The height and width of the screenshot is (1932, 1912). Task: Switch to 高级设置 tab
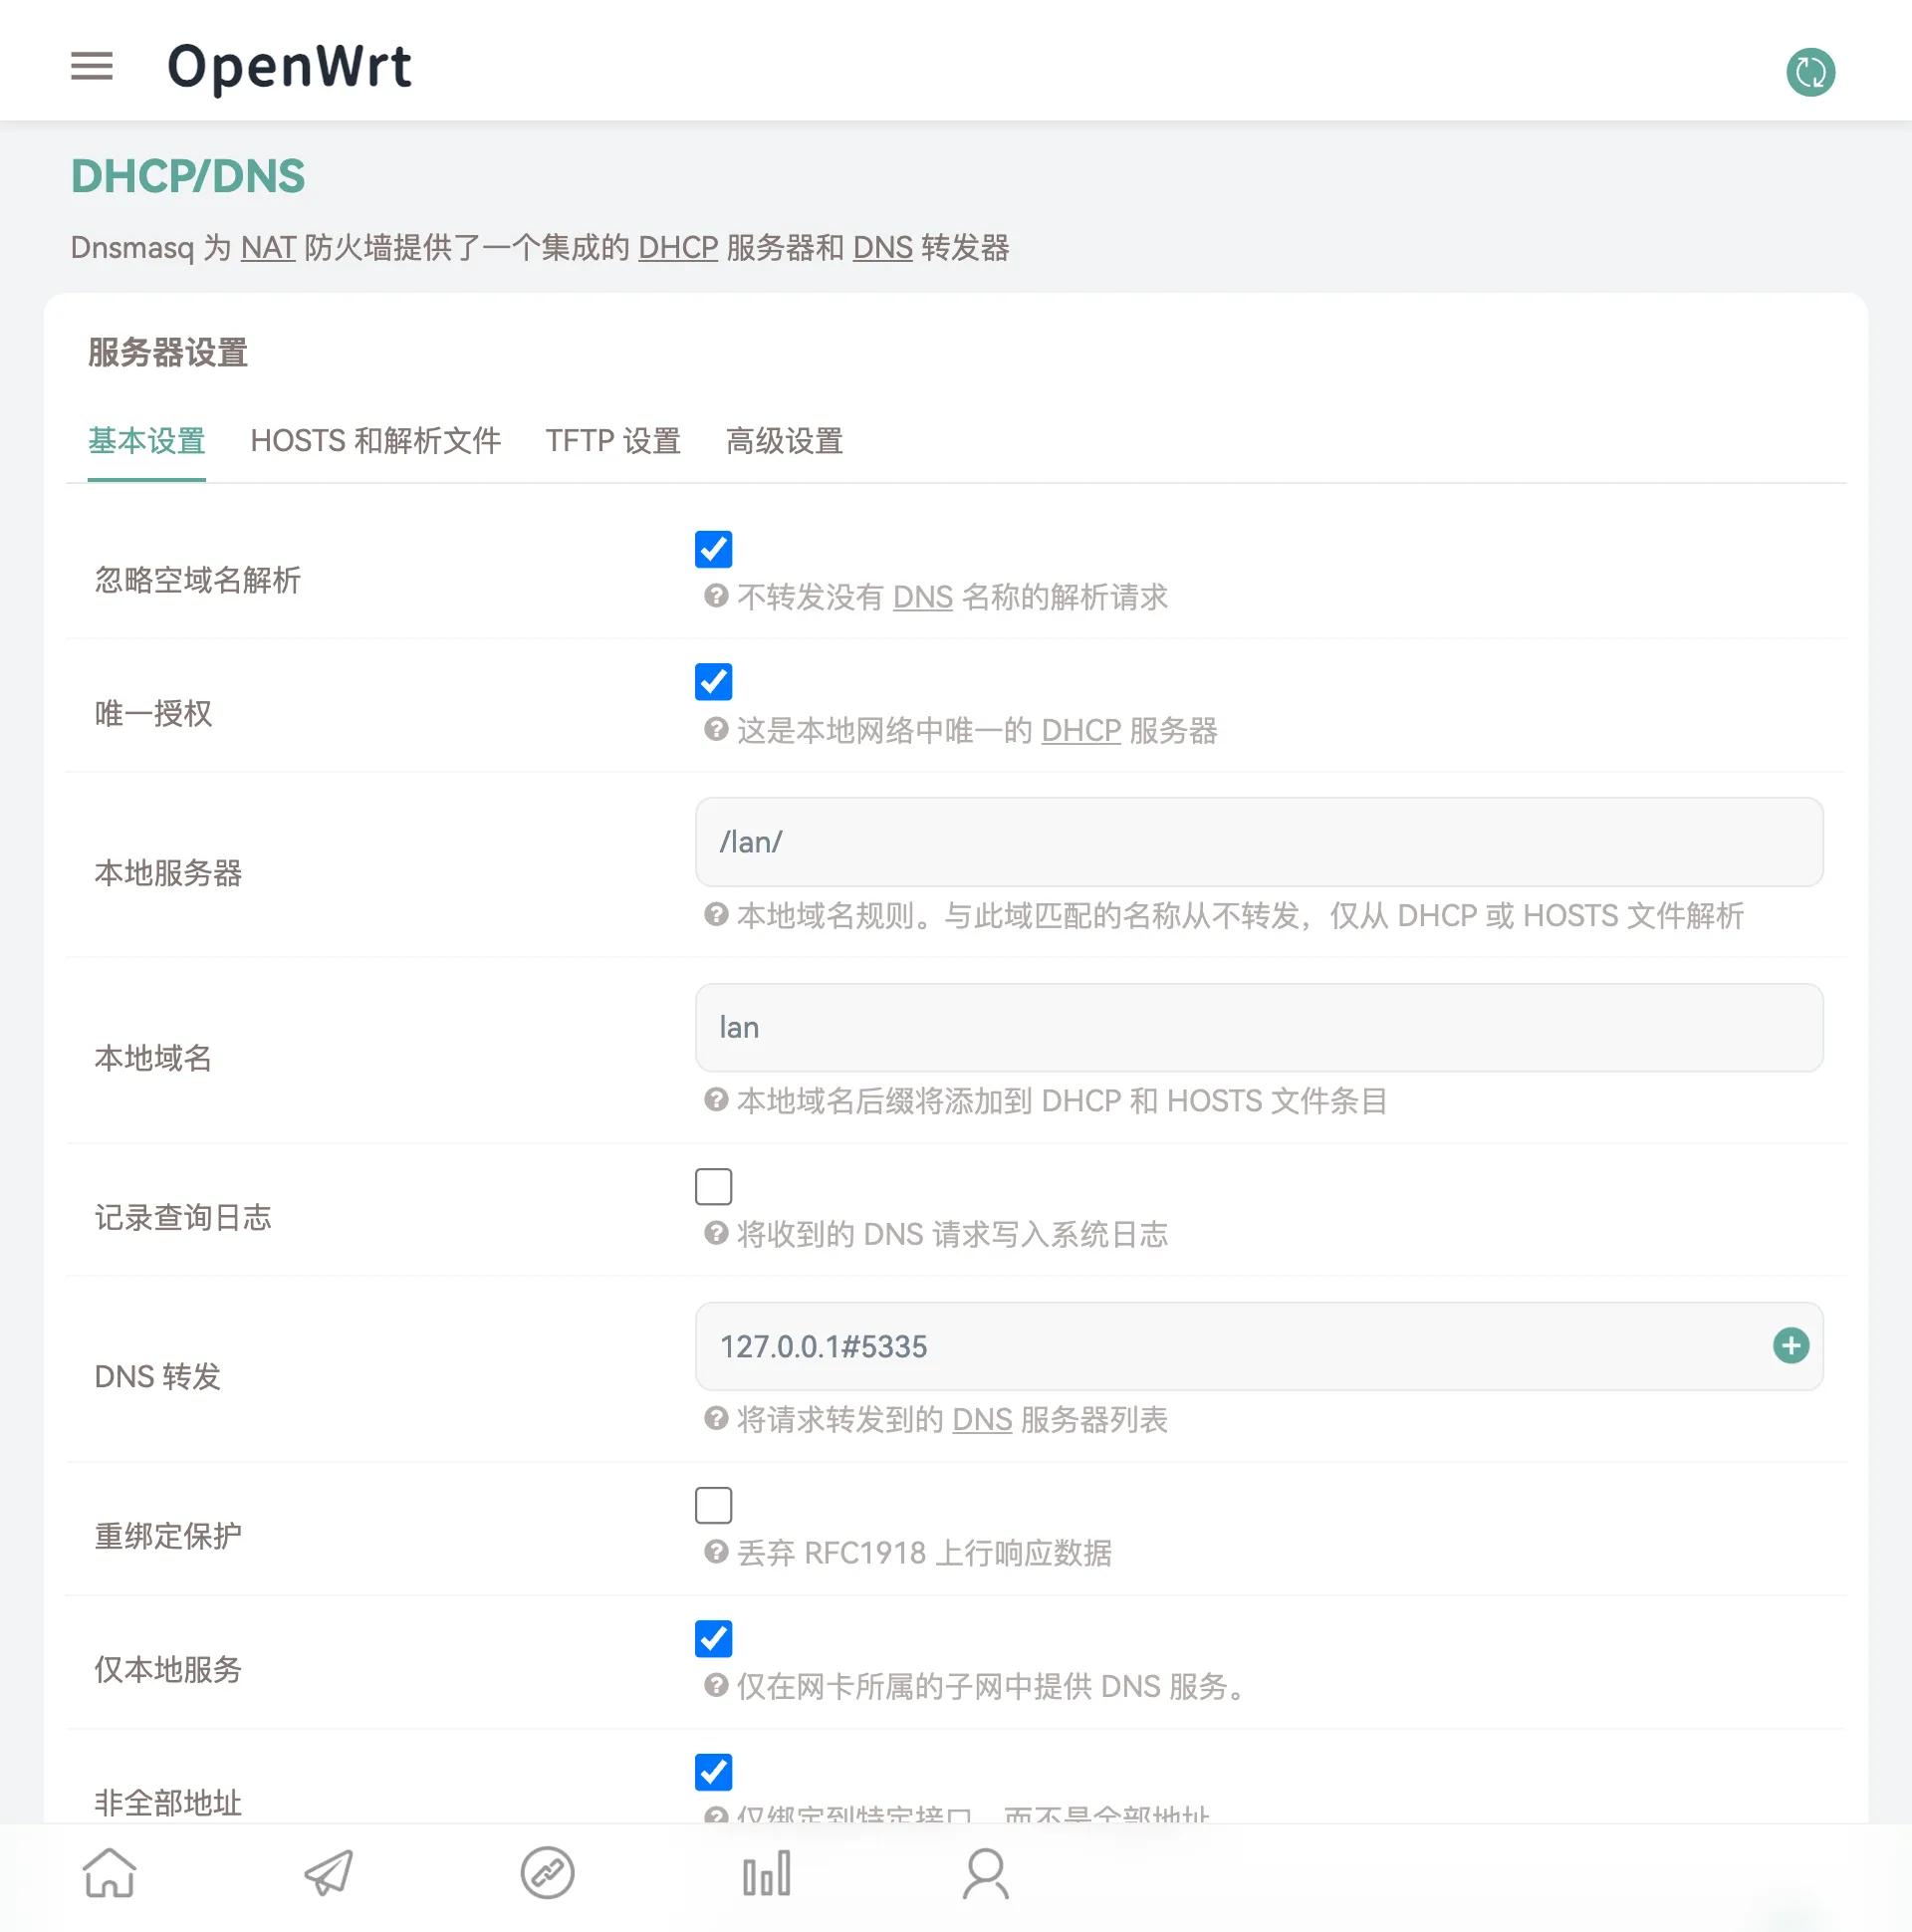coord(784,441)
